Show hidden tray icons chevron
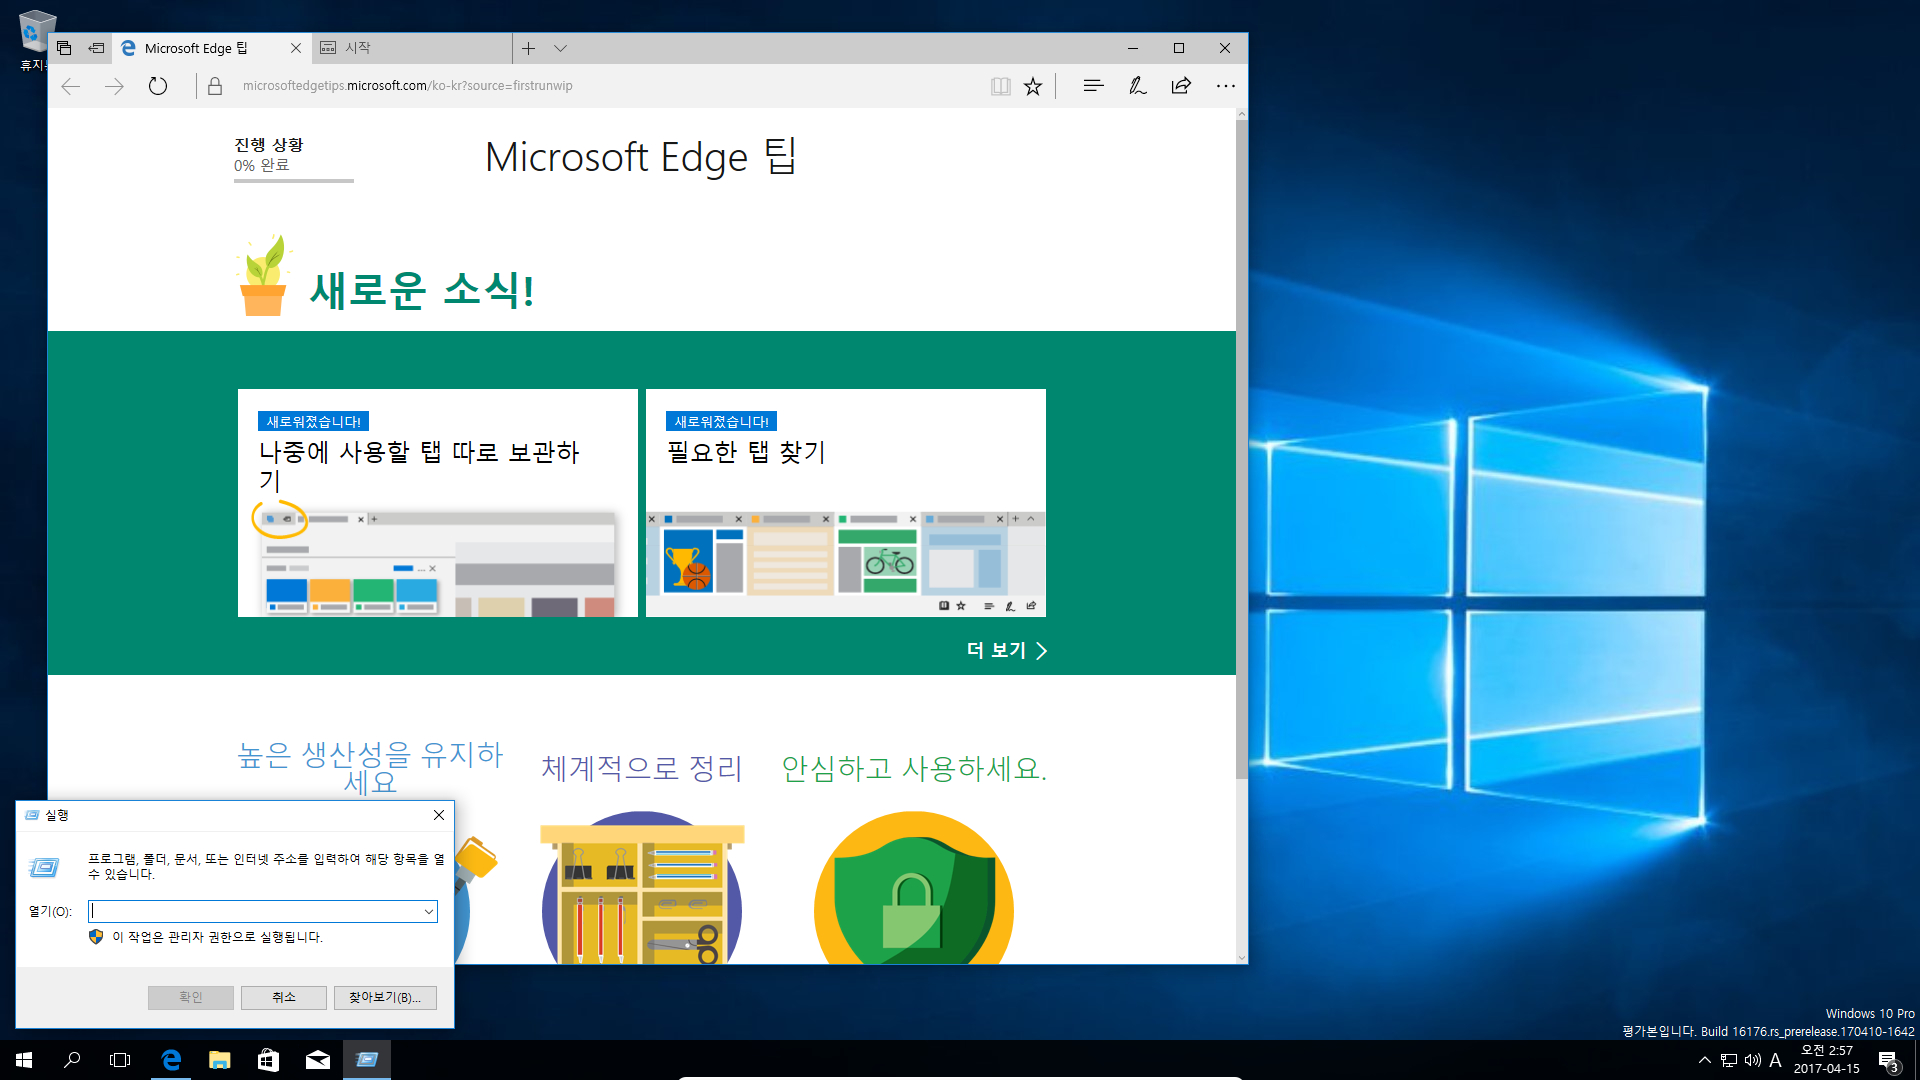Screen dimensions: 1920x1080 1705,1060
